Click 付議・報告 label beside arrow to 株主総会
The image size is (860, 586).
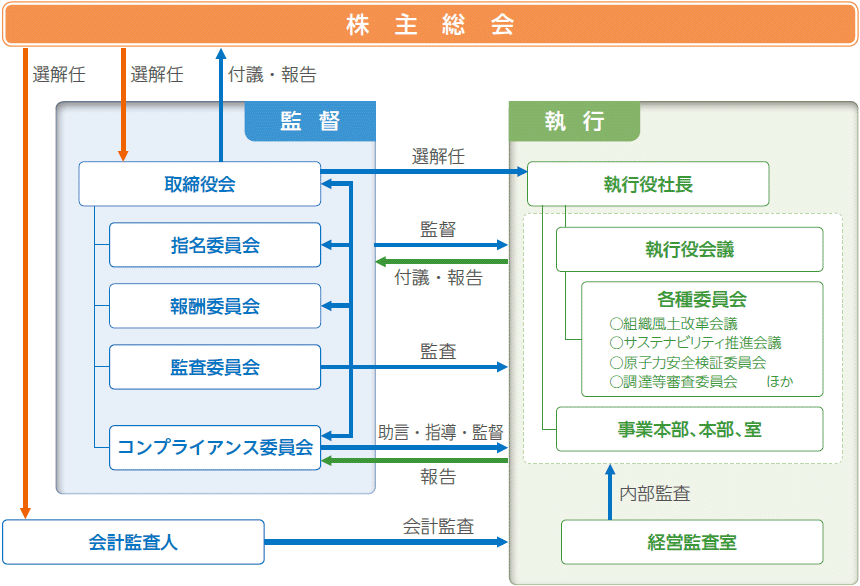pos(272,74)
